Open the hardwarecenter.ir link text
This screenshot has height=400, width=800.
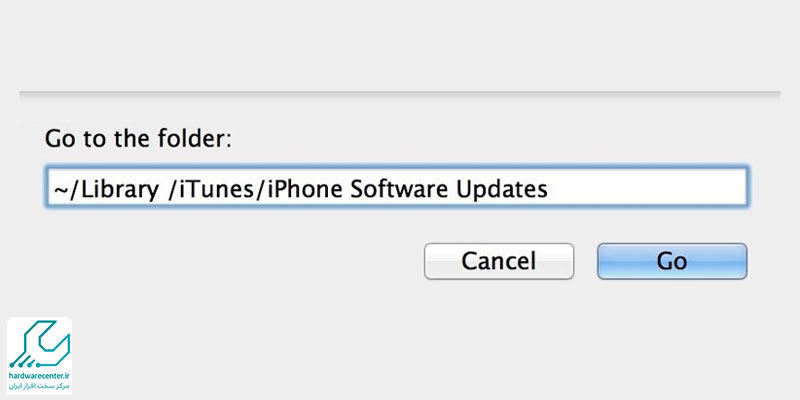[x=39, y=375]
